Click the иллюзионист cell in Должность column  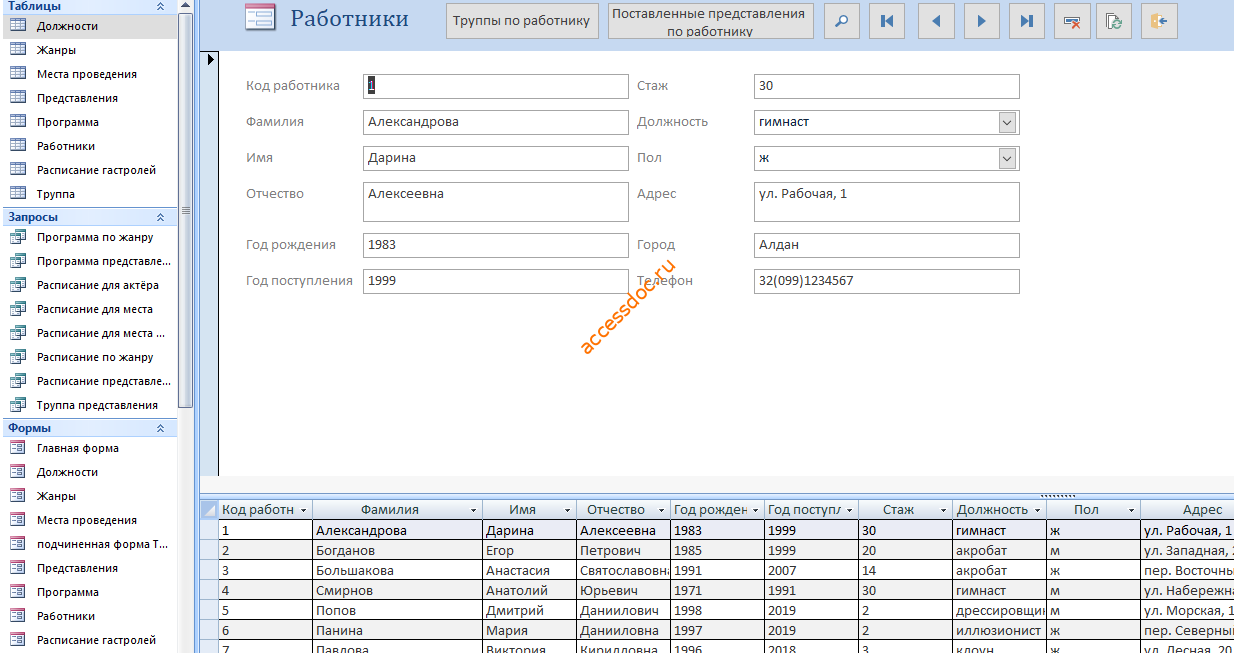click(x=999, y=631)
